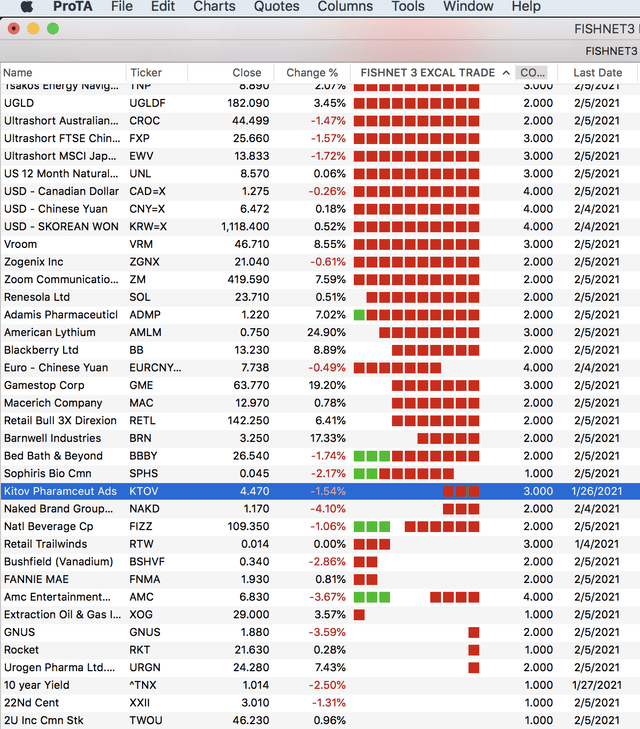The height and width of the screenshot is (729, 640).
Task: Open the ProTA application menu
Action: coord(73,6)
